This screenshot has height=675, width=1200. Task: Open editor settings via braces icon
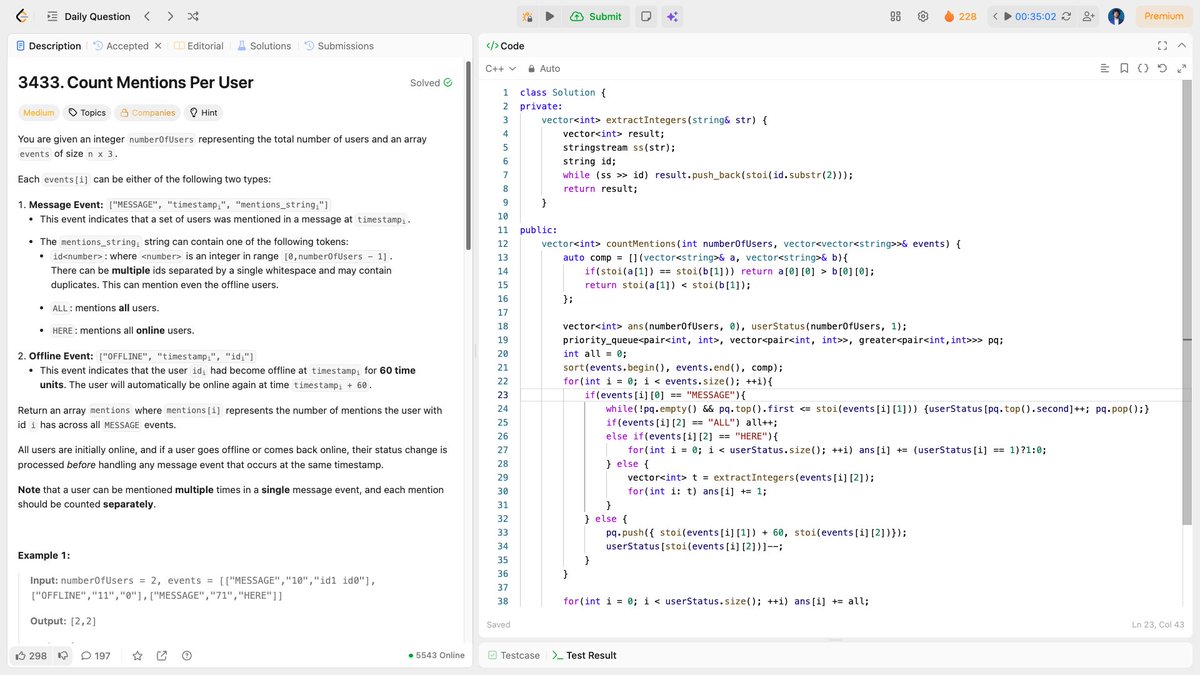(x=1143, y=68)
